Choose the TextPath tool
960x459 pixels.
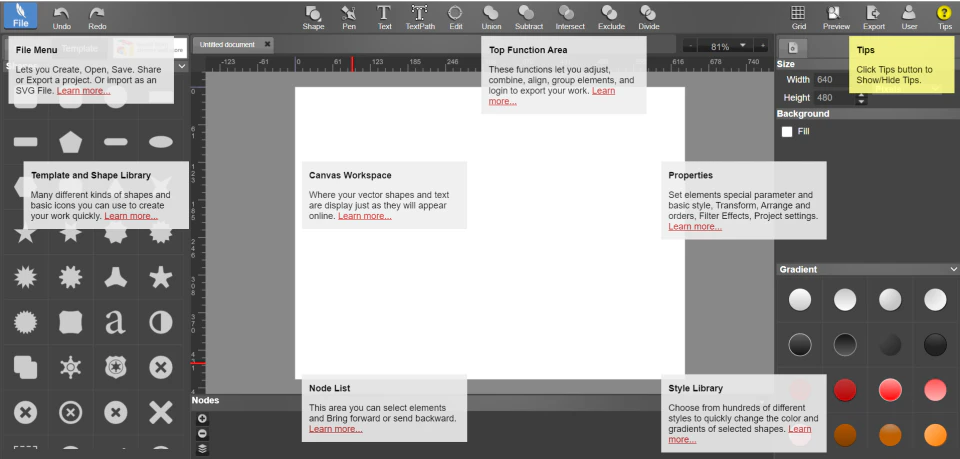tap(420, 18)
